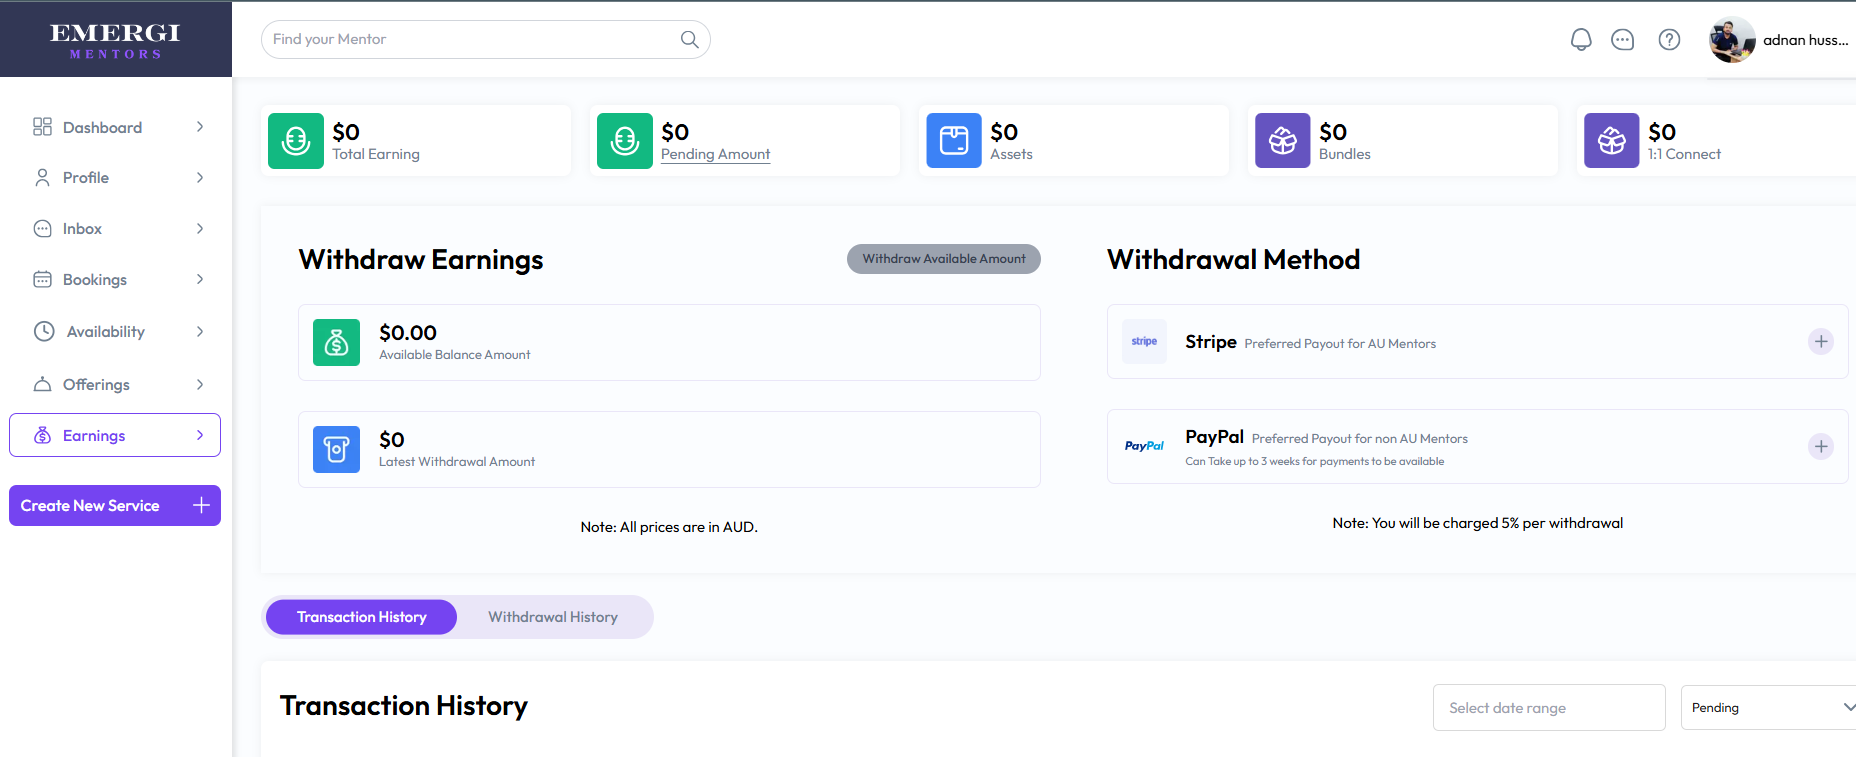Select the Transaction History tab
Viewport: 1856px width, 757px height.
click(x=362, y=617)
